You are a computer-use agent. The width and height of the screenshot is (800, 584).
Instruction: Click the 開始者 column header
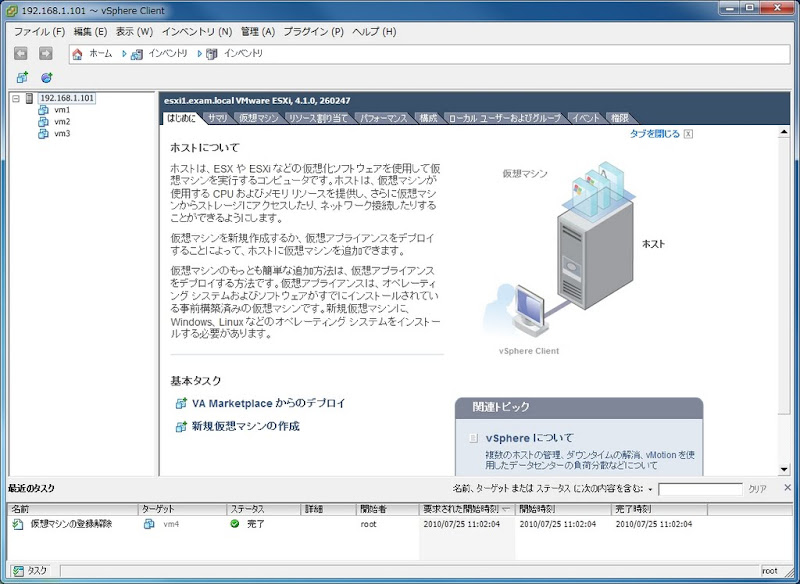[x=387, y=509]
